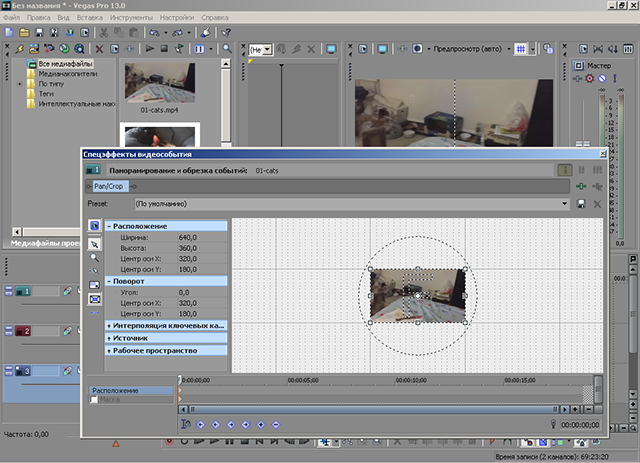640x463 pixels.
Task: Start media preview with the play icon
Action: click(150, 49)
